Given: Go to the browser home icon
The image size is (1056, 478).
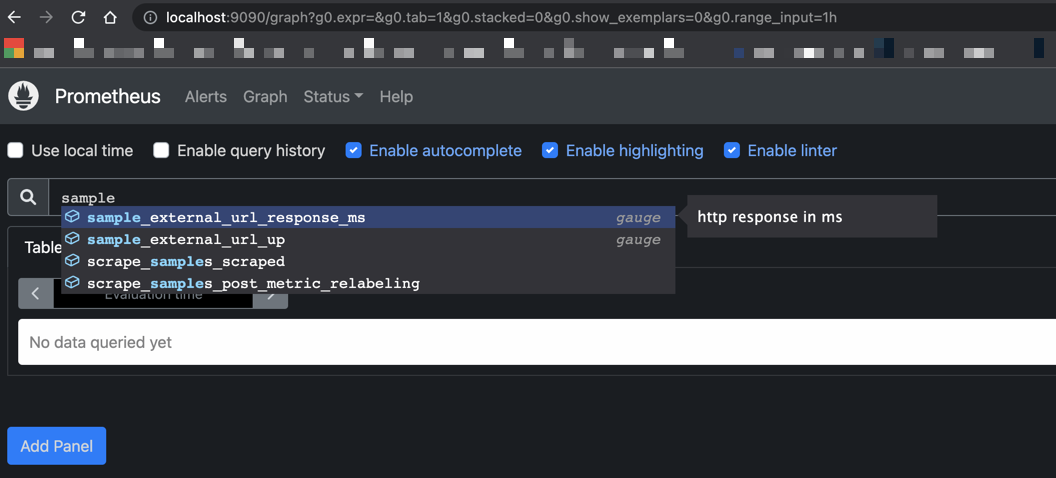Looking at the screenshot, I should (x=110, y=18).
